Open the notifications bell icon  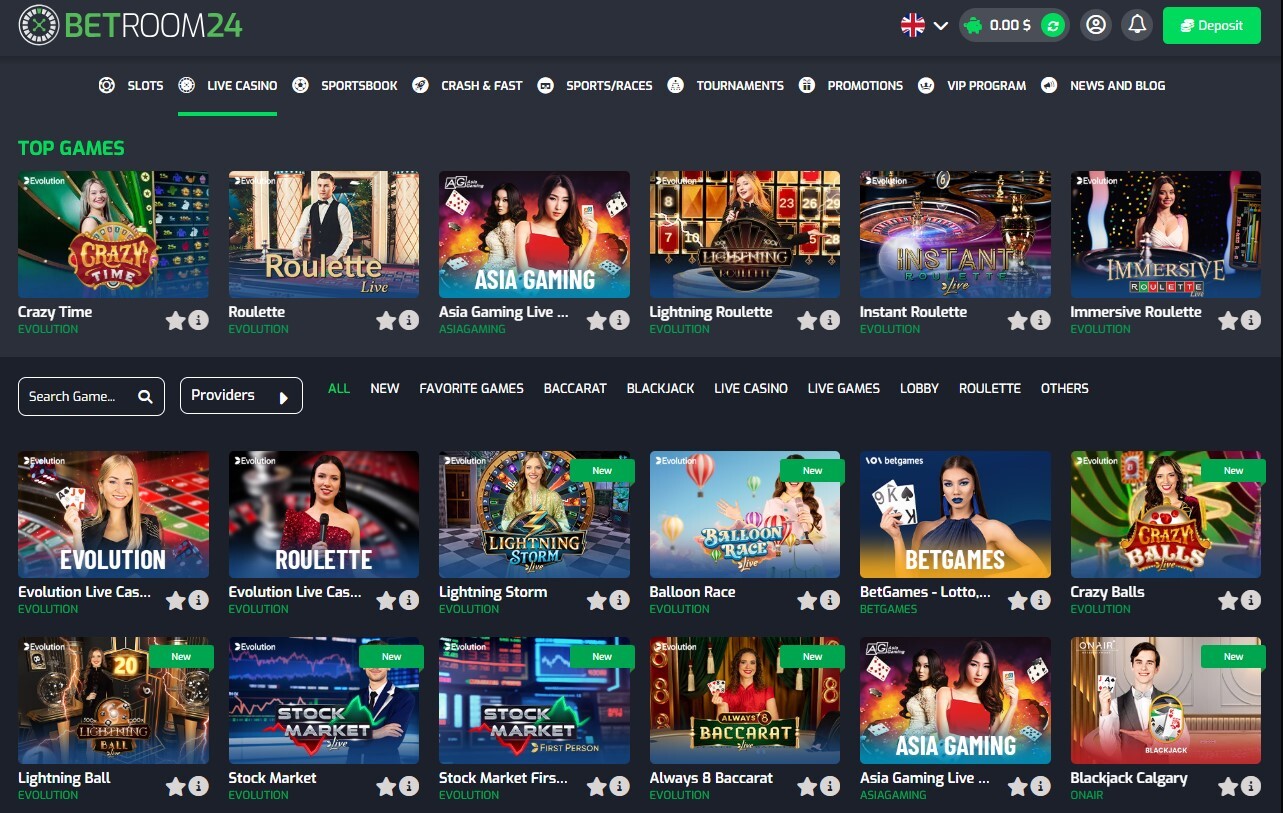pos(1137,25)
